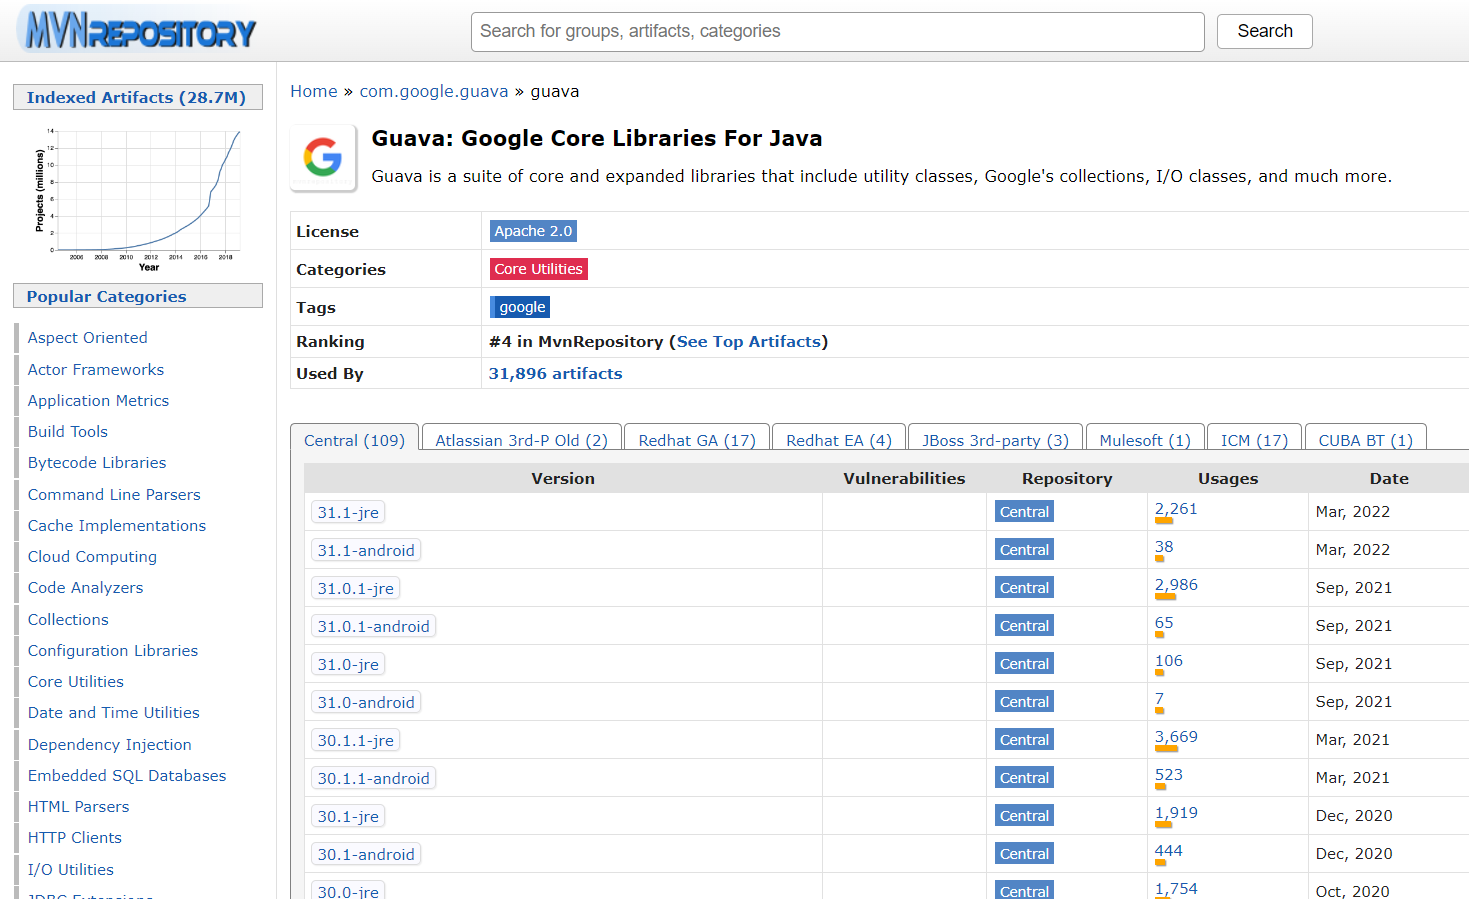Focus the search input field
The image size is (1469, 899).
837,32
